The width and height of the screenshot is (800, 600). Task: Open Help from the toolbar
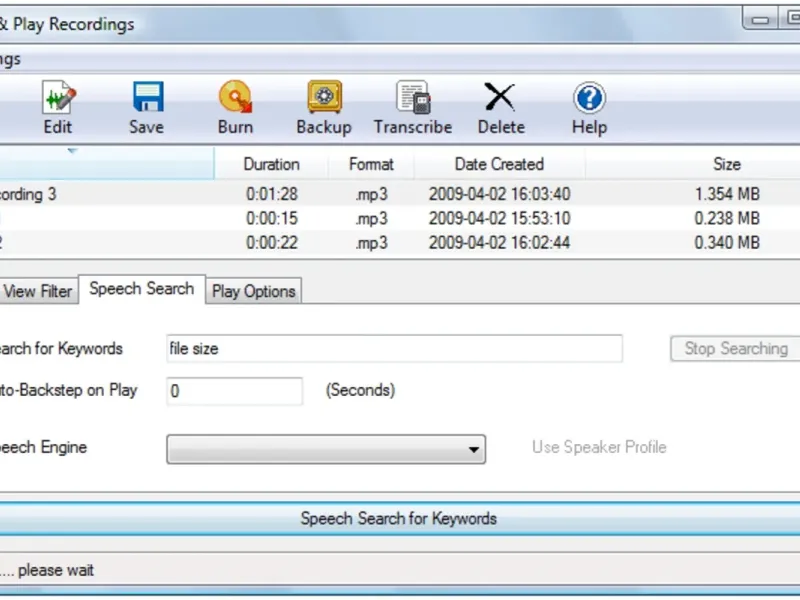[x=589, y=108]
